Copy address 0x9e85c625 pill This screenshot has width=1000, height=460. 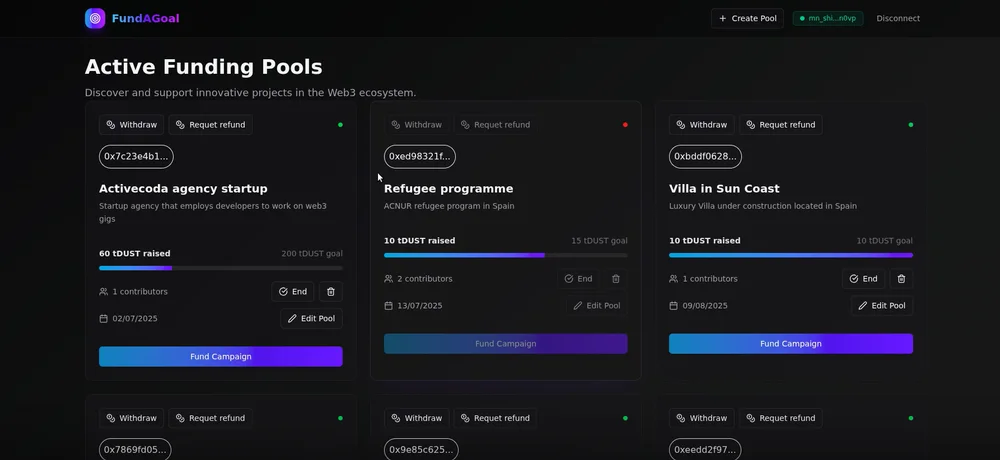click(x=421, y=450)
